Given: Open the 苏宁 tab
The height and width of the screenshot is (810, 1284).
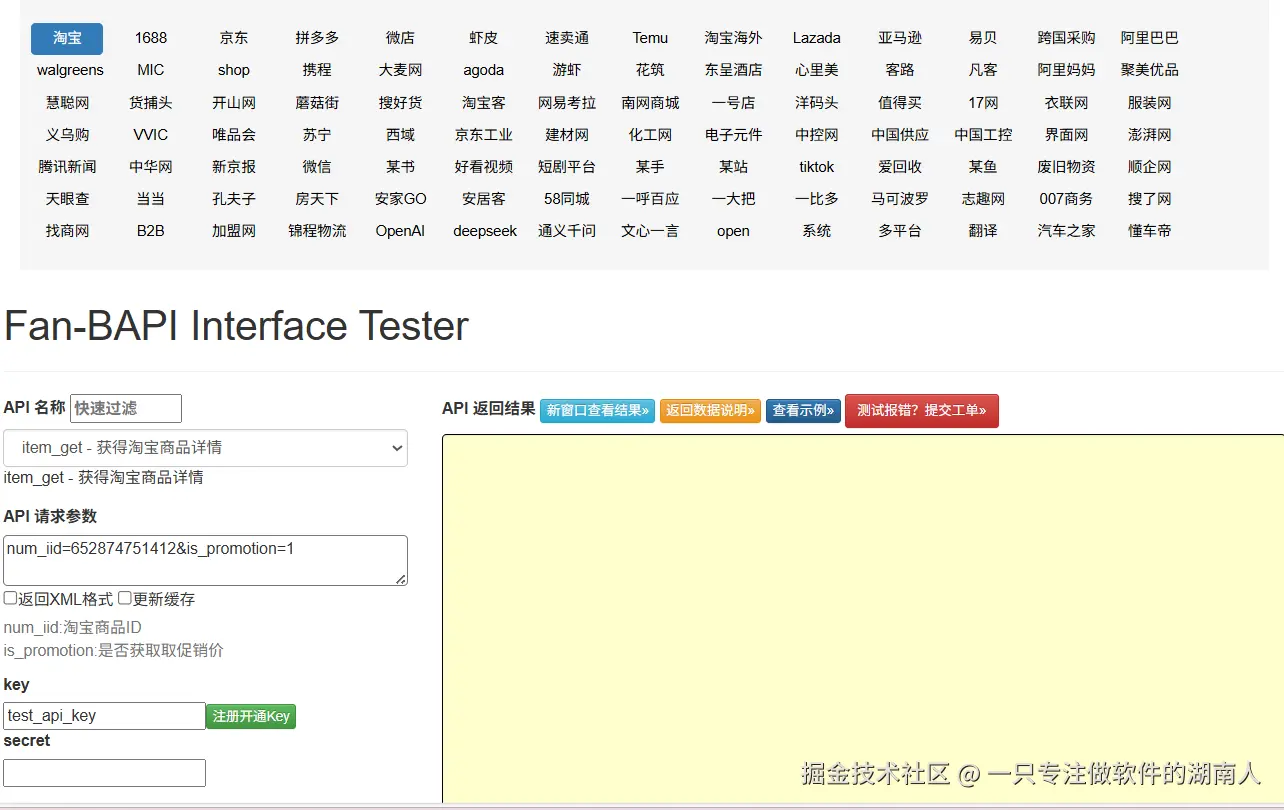Looking at the screenshot, I should [x=317, y=134].
